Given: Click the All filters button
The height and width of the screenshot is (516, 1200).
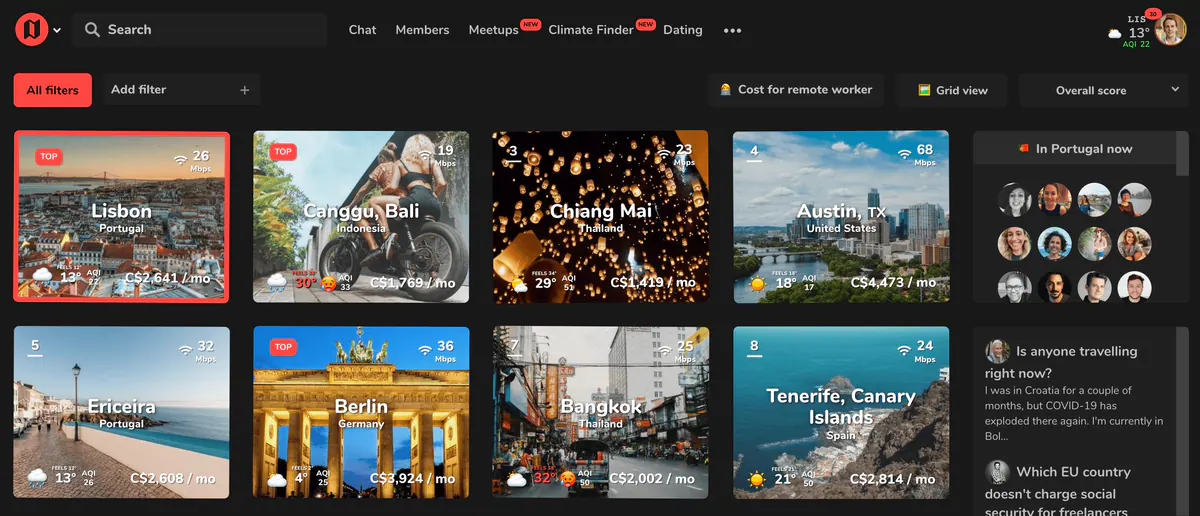Looking at the screenshot, I should (53, 90).
